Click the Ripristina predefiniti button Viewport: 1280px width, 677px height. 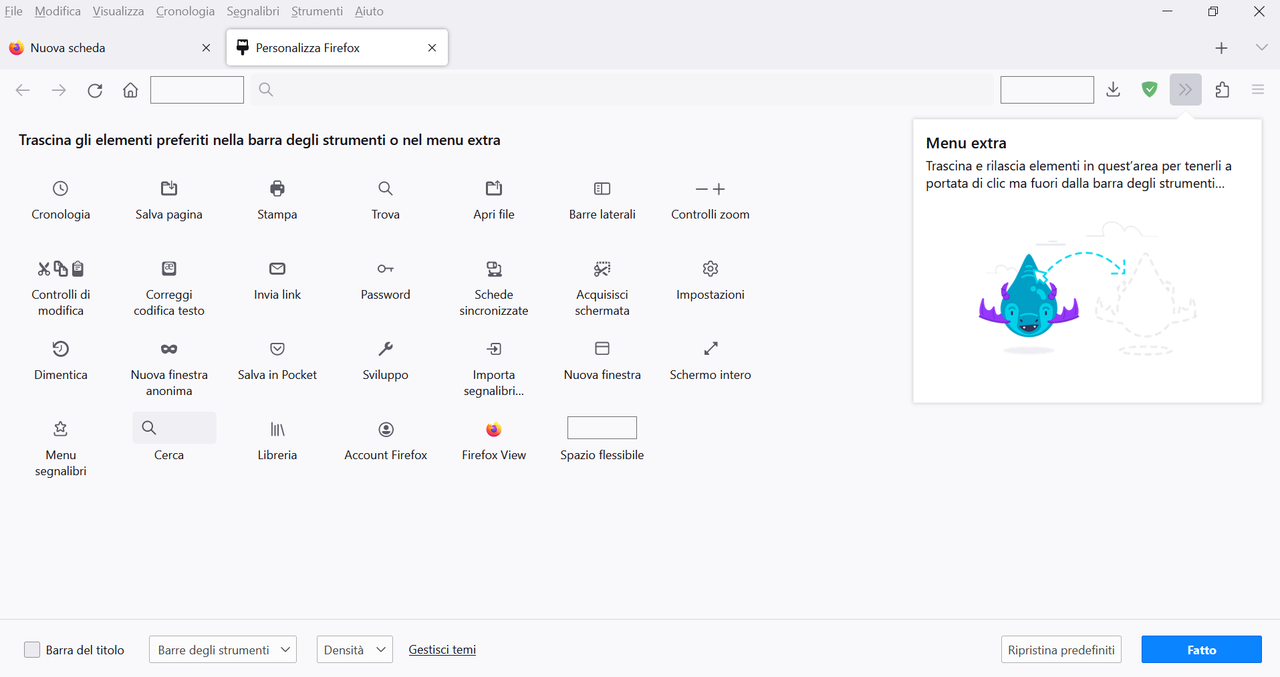click(1061, 650)
